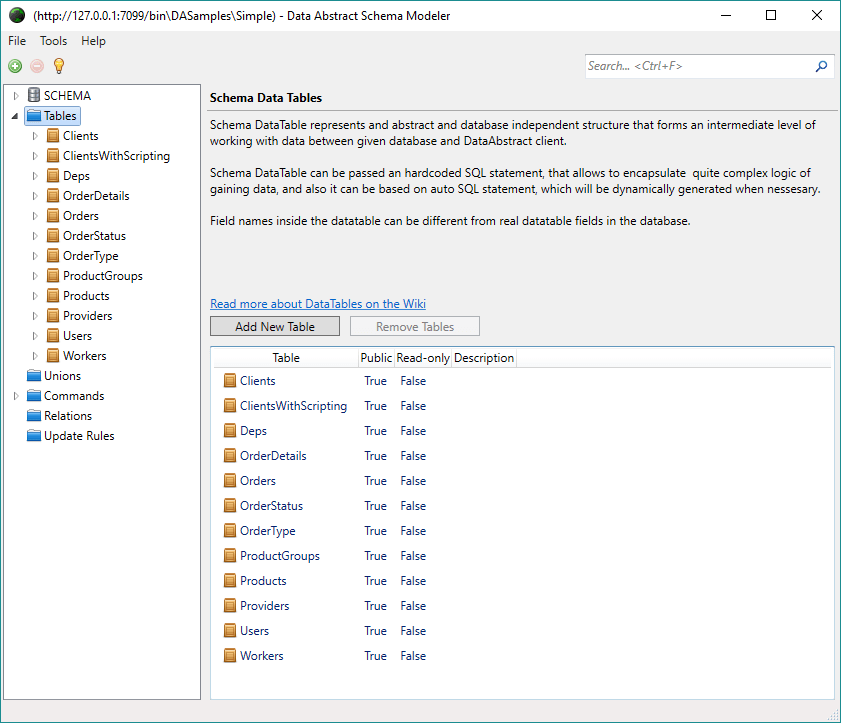Expand the SCHEMA tree node

[x=16, y=95]
